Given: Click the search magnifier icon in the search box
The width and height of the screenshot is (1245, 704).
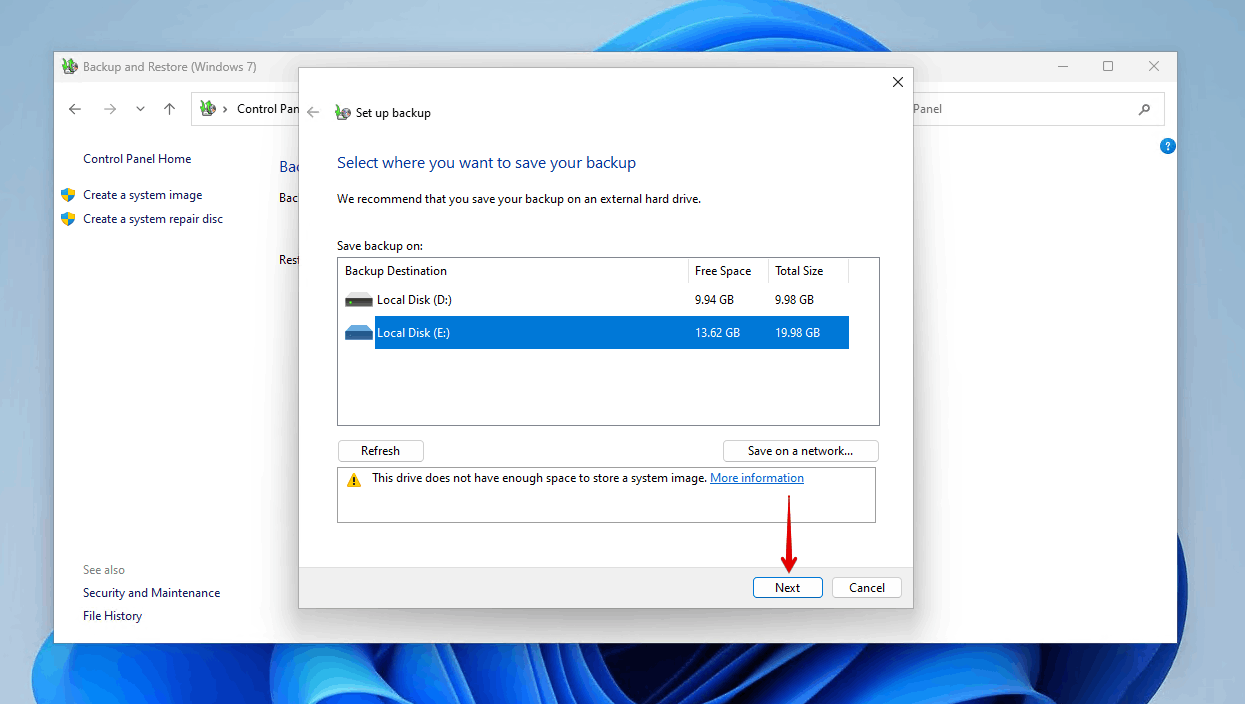Looking at the screenshot, I should pyautogui.click(x=1143, y=108).
